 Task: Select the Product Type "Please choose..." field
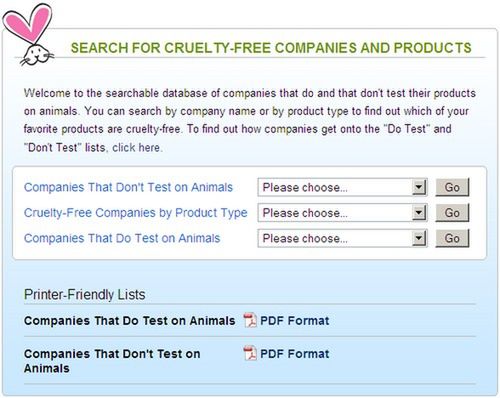click(342, 213)
